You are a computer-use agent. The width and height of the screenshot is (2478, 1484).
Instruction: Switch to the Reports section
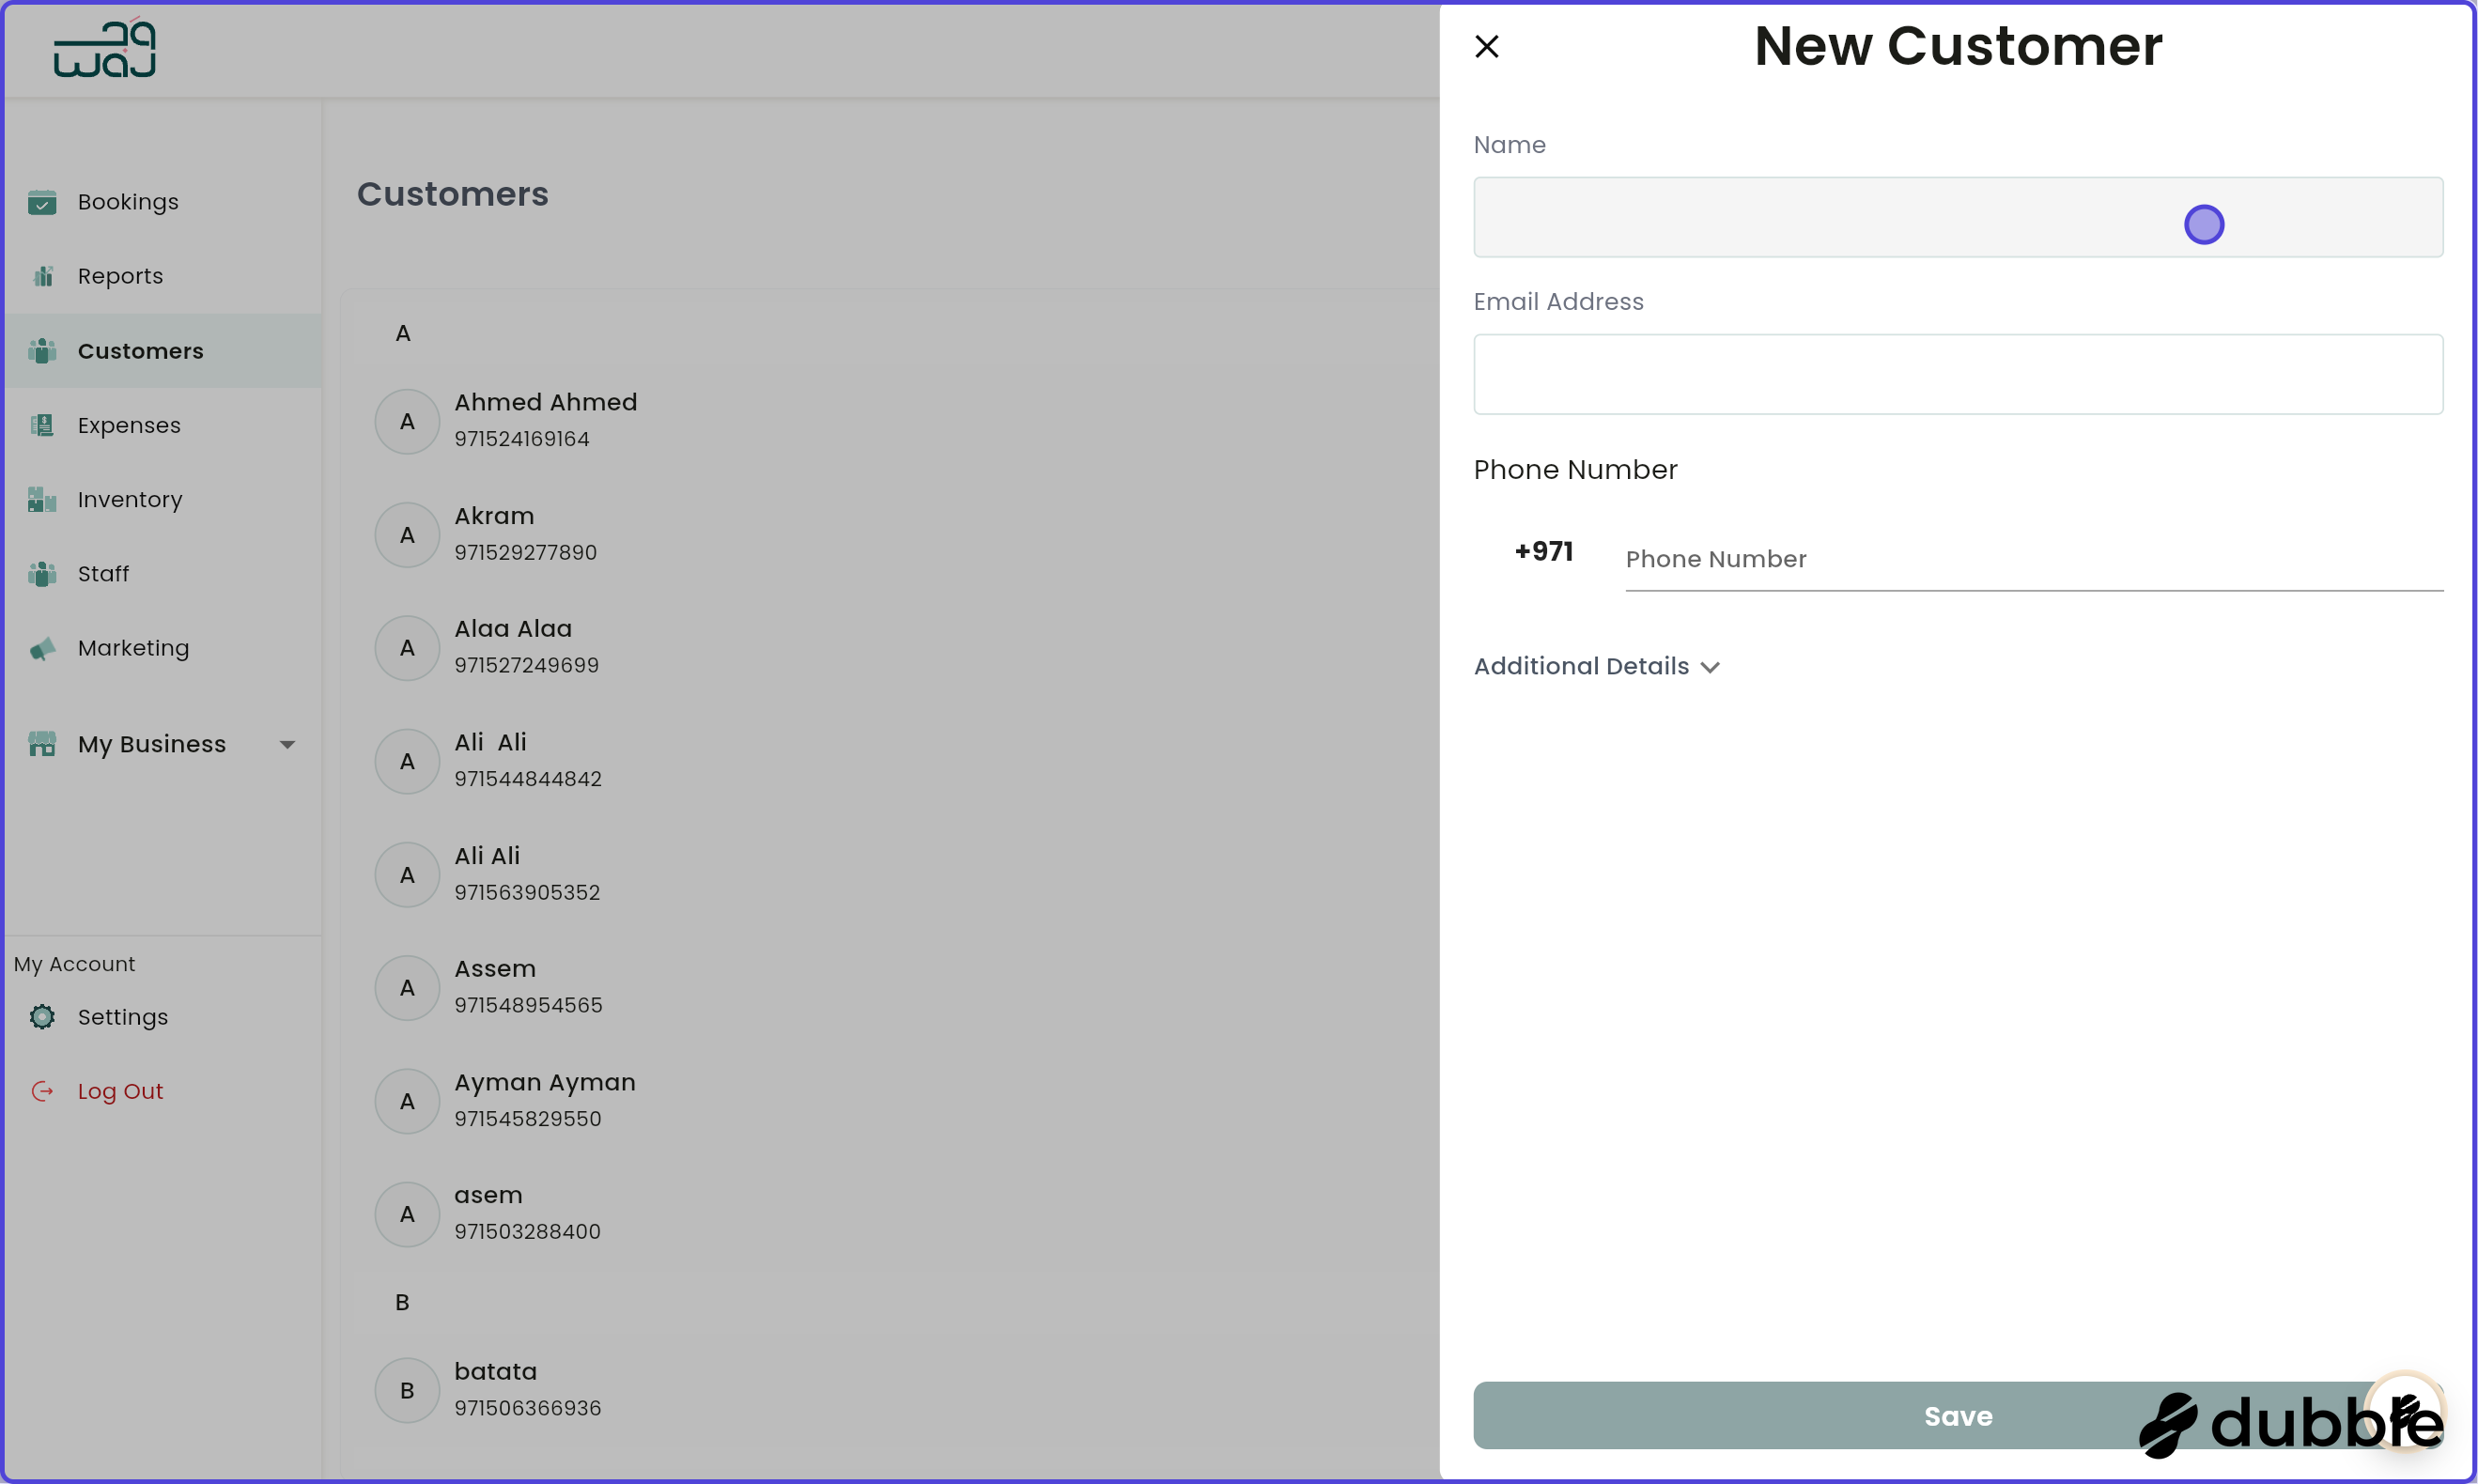click(120, 276)
